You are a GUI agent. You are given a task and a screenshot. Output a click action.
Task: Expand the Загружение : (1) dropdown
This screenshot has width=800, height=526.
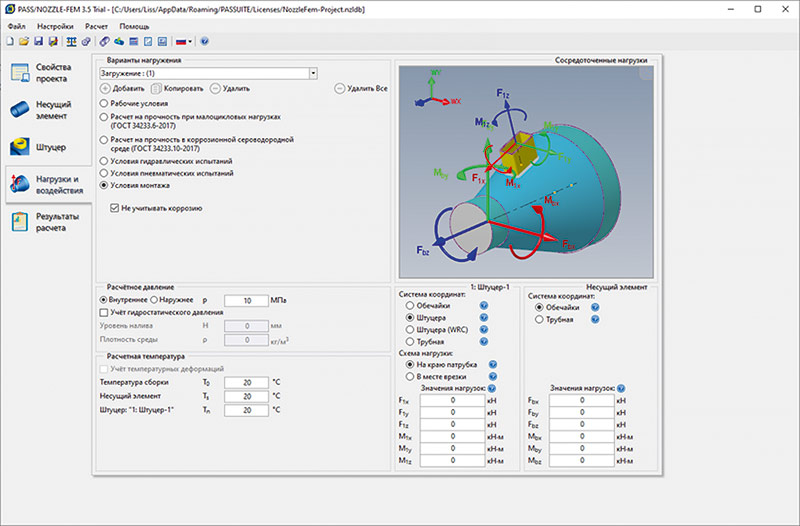313,73
